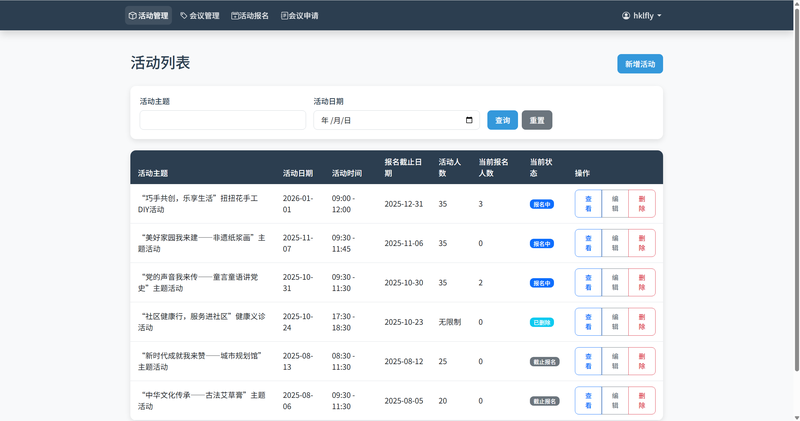Image resolution: width=800 pixels, height=421 pixels.
Task: Focus the 活动主题 text input field
Action: coord(223,120)
